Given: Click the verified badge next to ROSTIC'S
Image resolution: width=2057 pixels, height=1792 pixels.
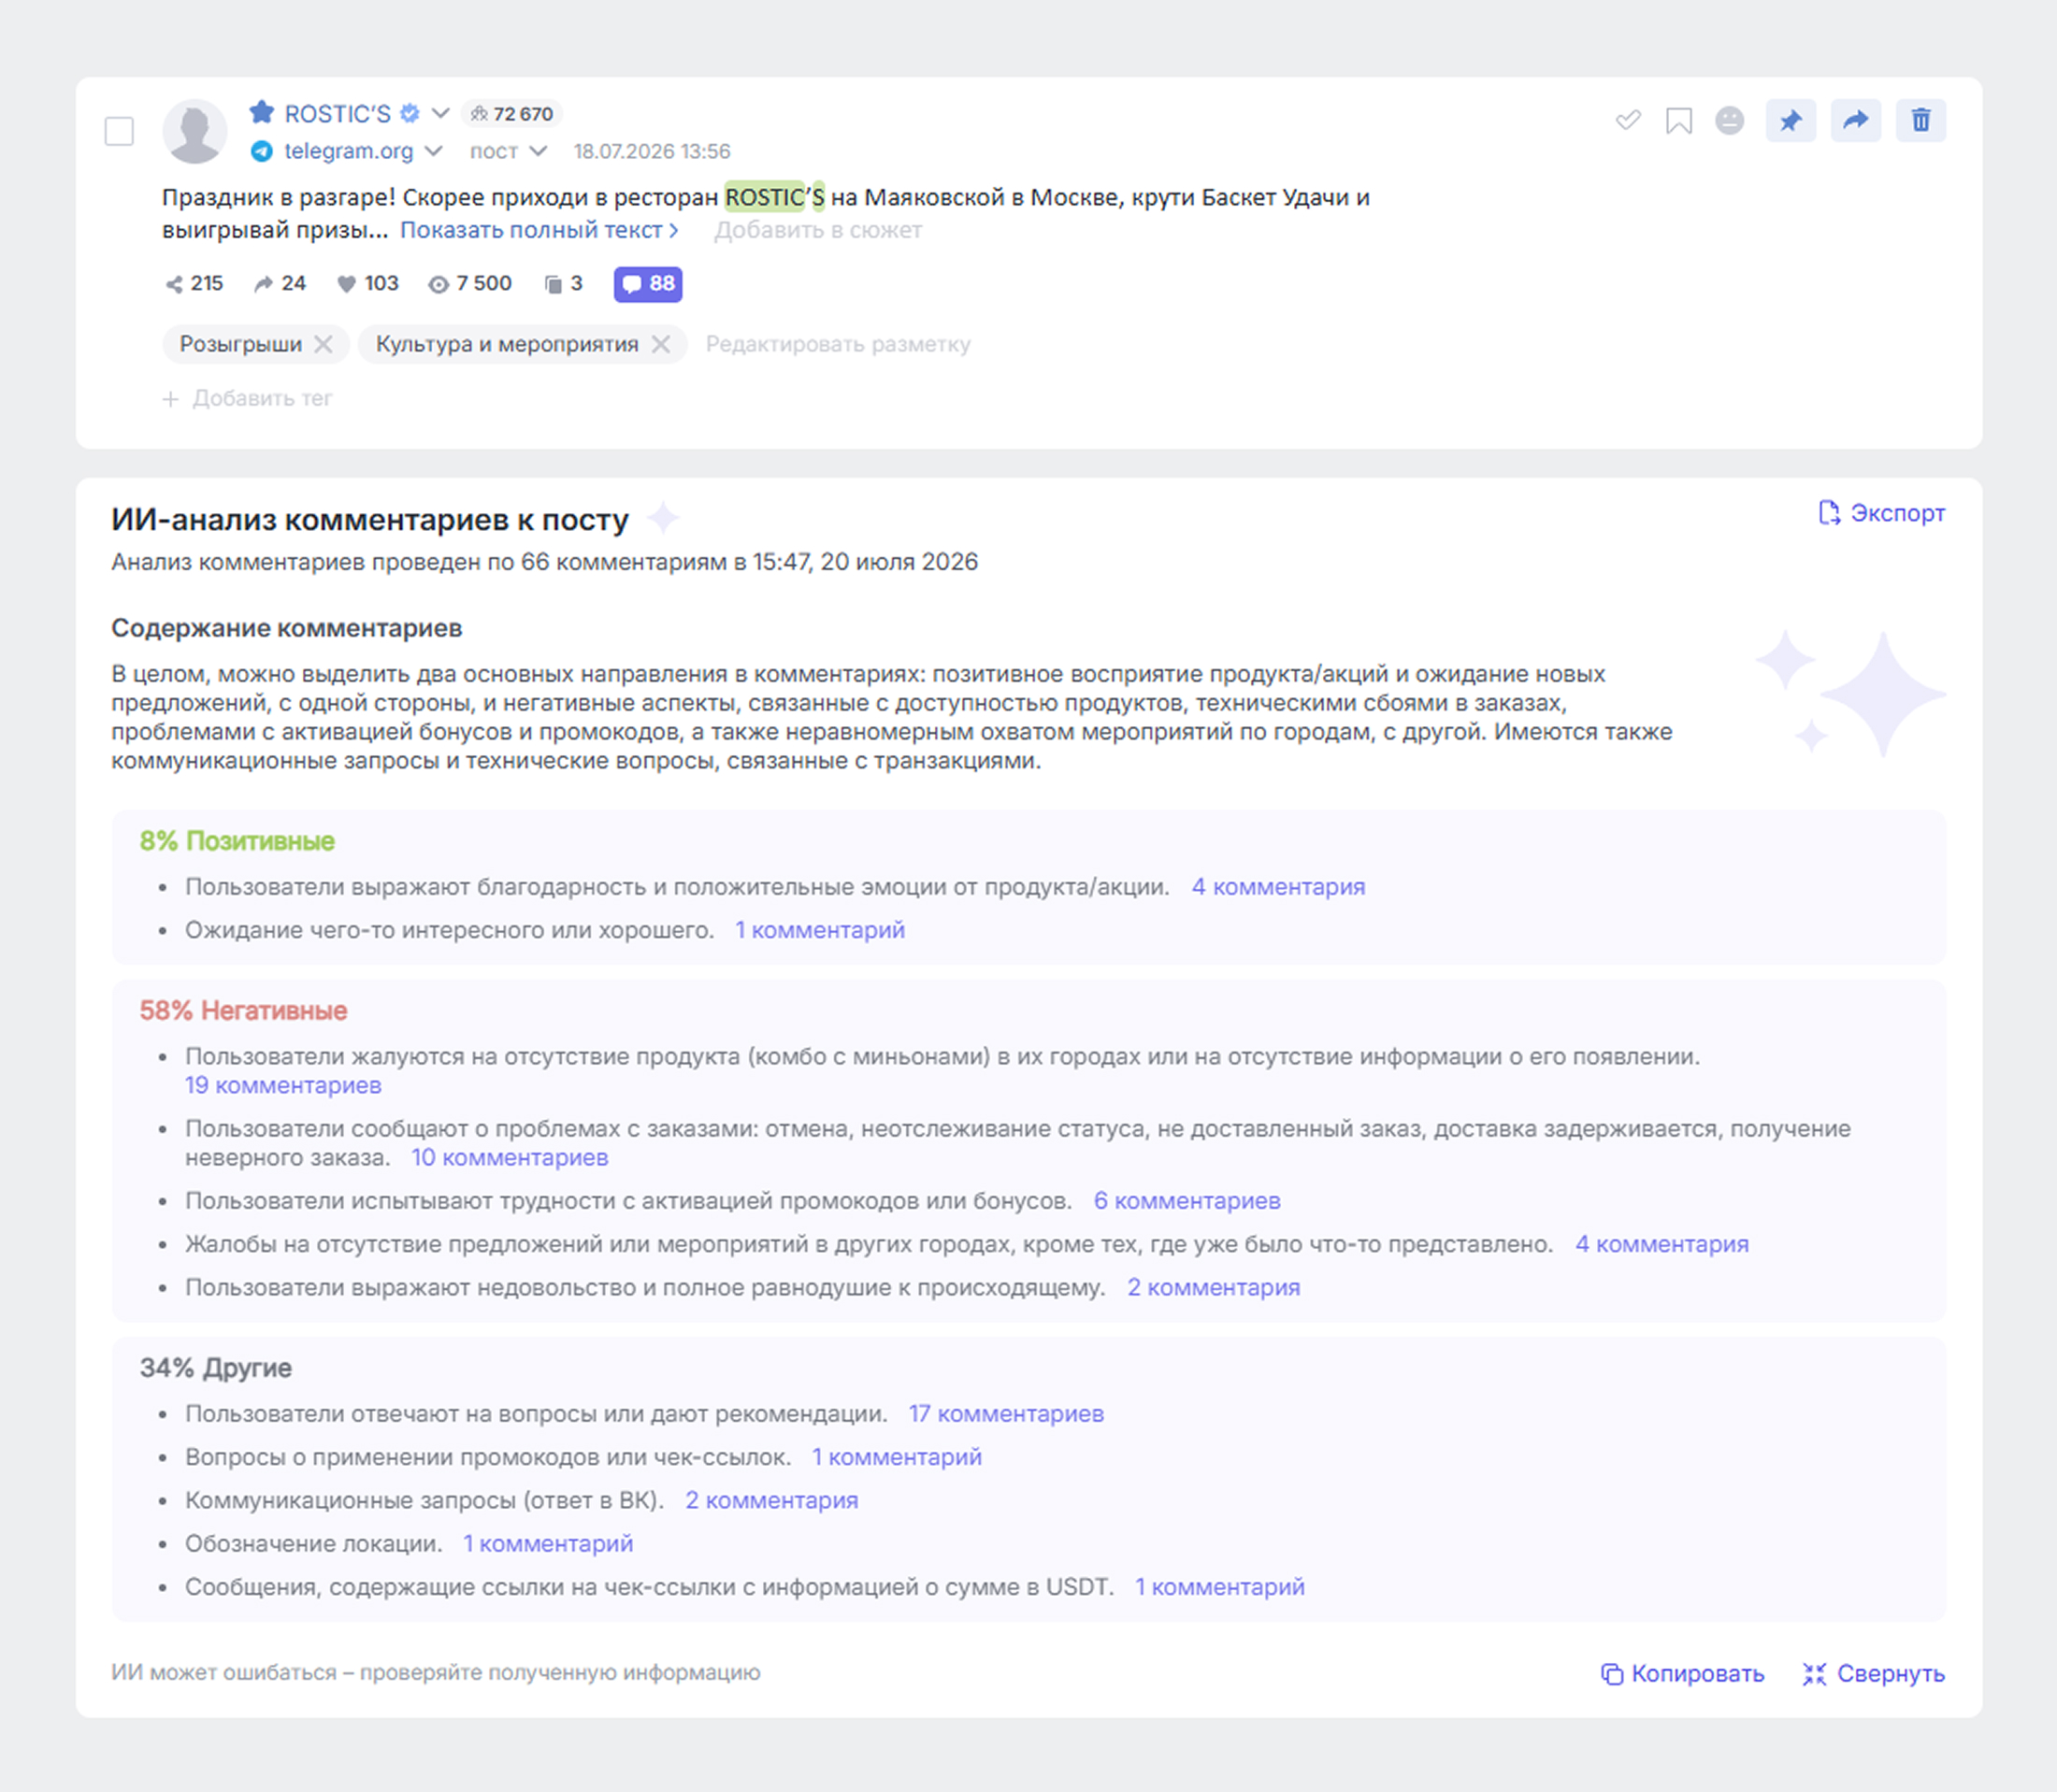Looking at the screenshot, I should [409, 114].
